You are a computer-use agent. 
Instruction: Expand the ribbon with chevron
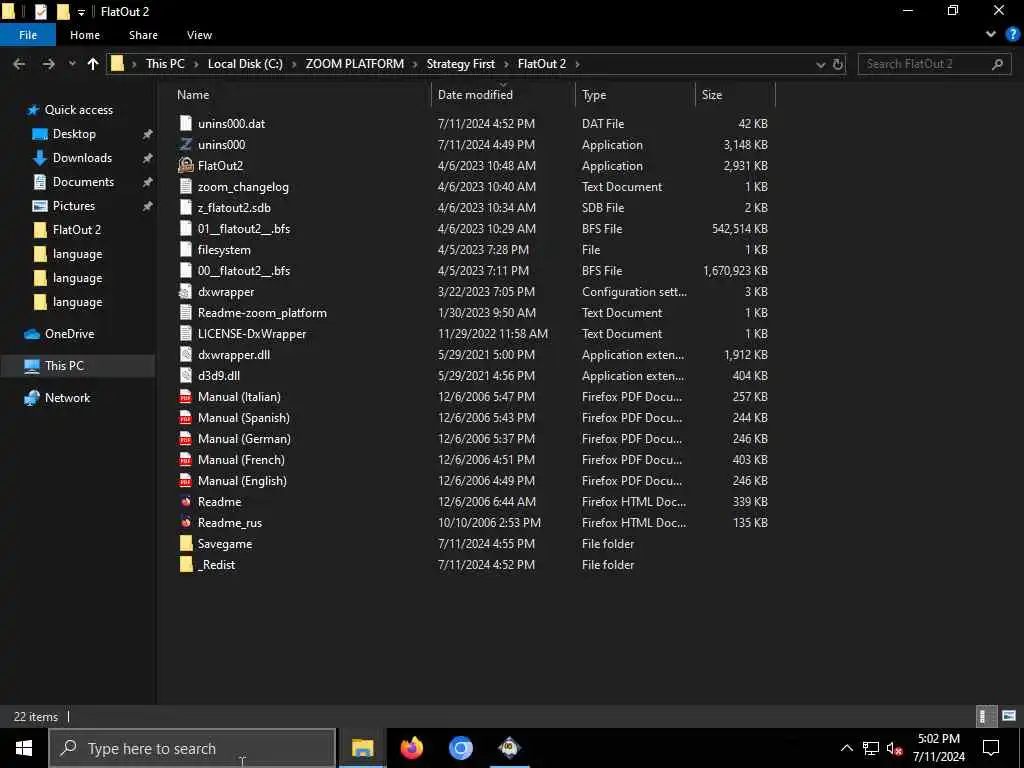pos(991,35)
